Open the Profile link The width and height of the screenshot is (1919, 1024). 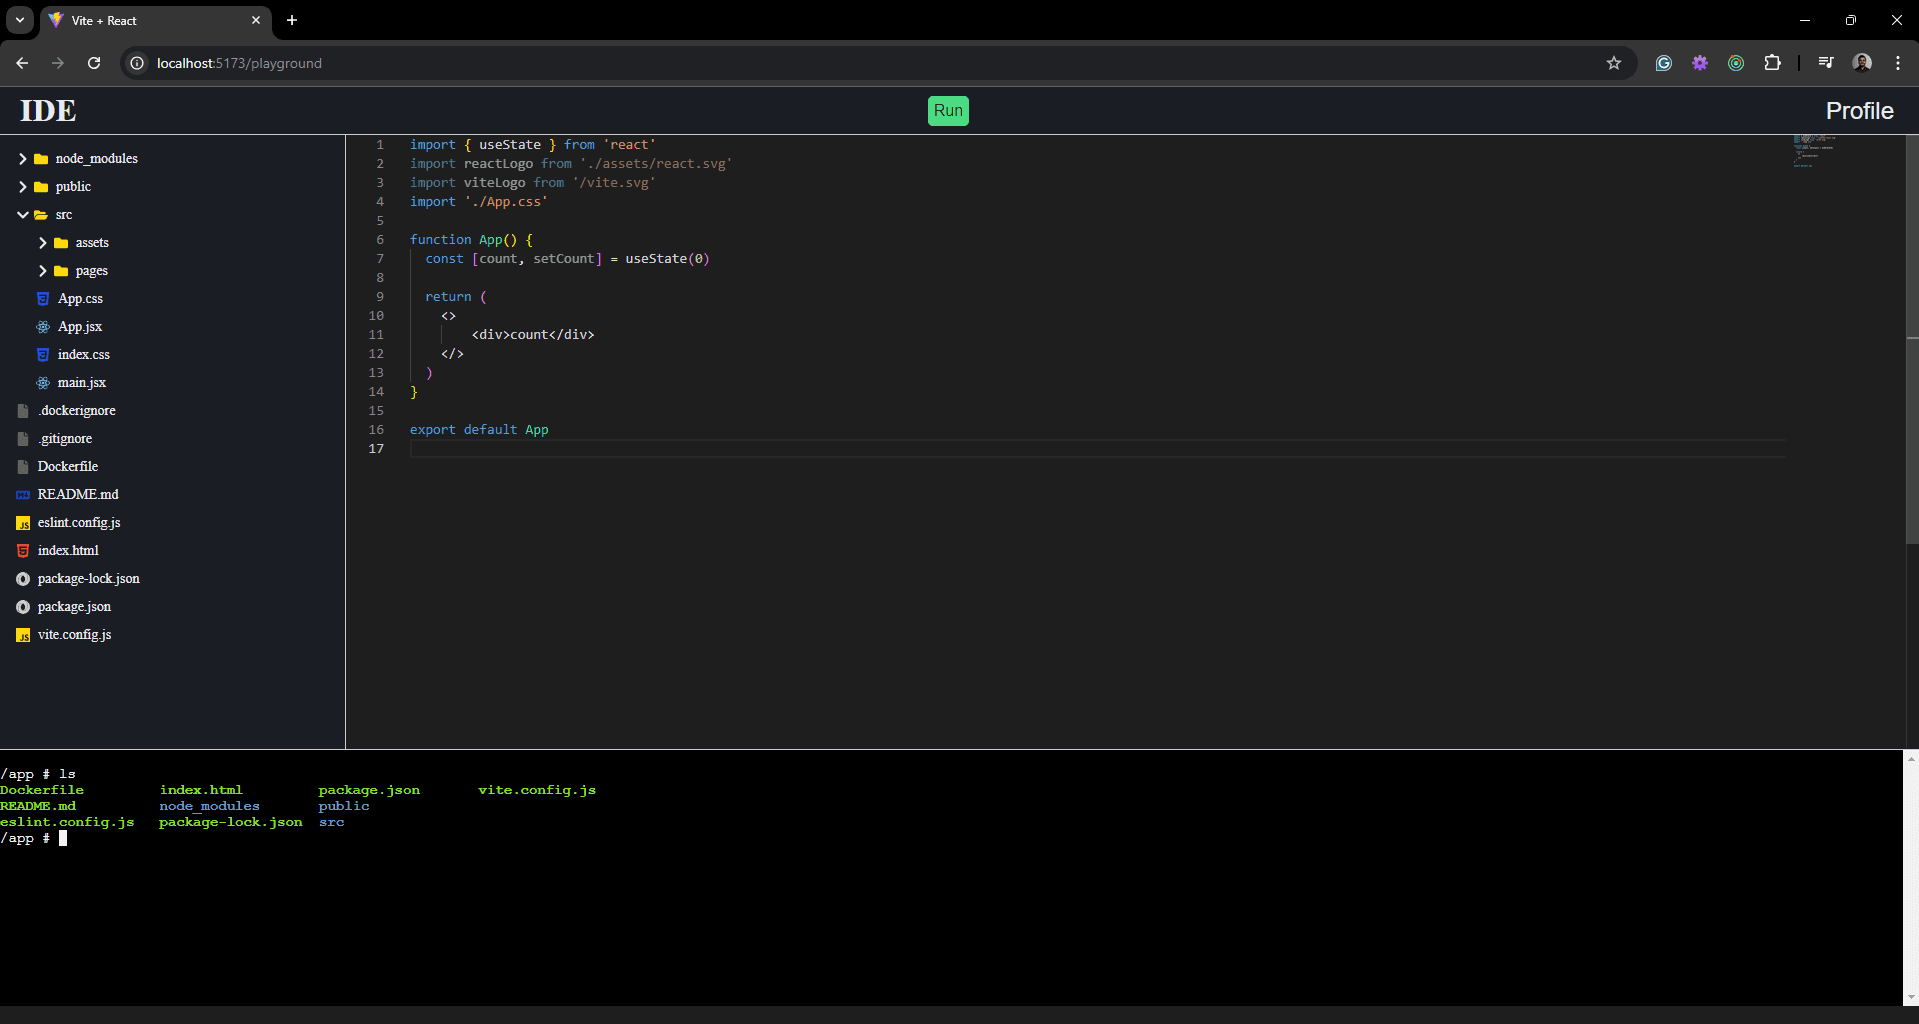[1859, 111]
